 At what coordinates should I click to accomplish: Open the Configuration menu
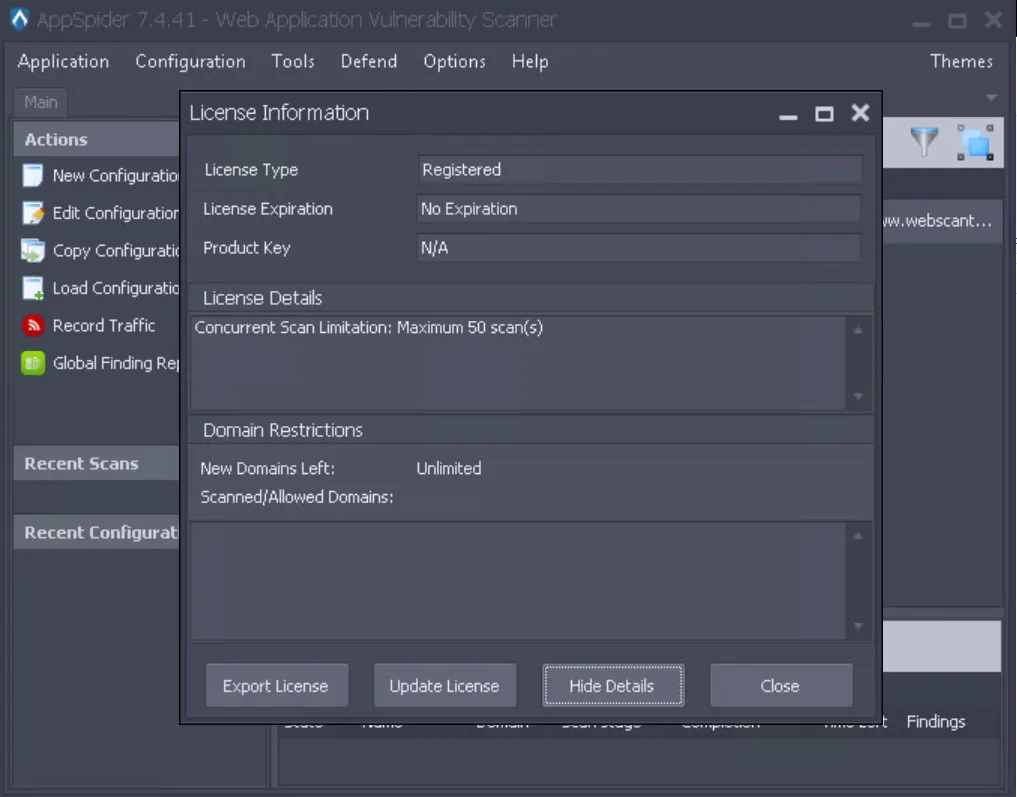pyautogui.click(x=190, y=62)
